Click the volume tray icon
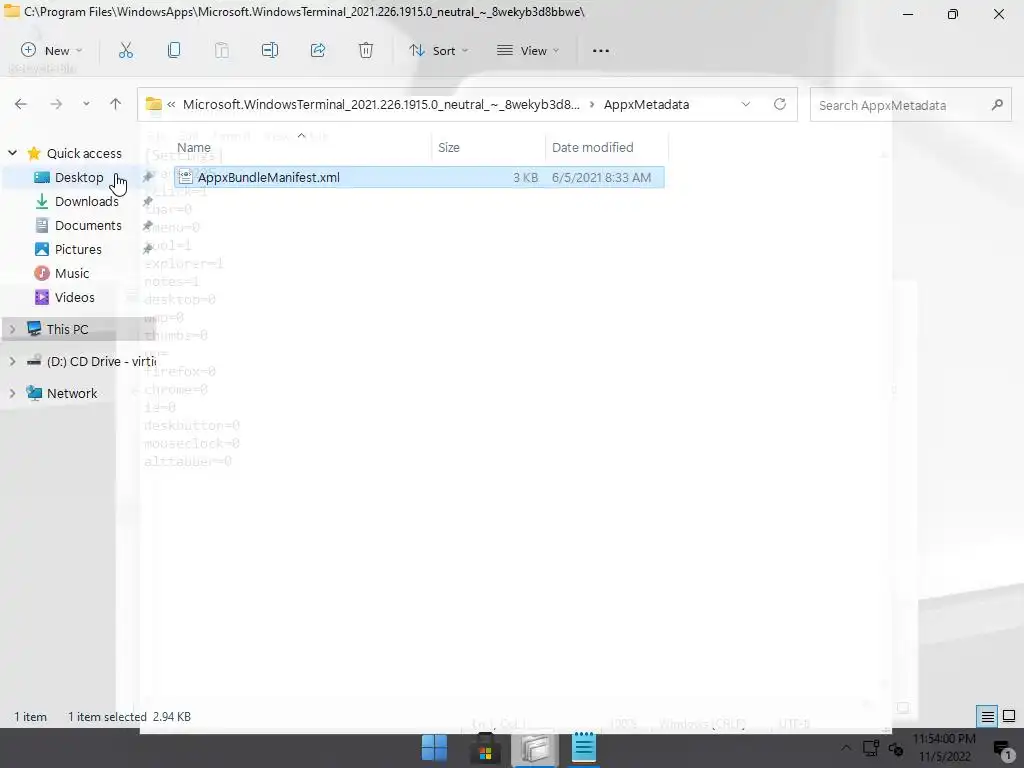 896,749
